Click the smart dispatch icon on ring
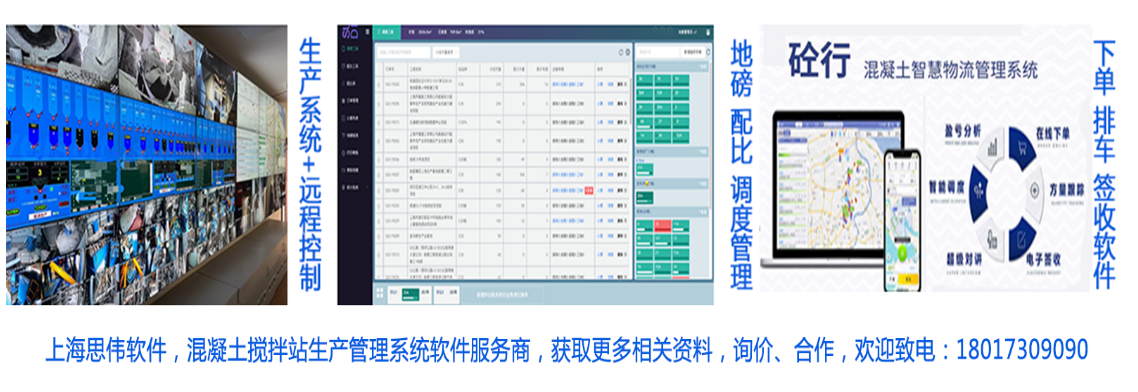Screen dimensions: 1138x392 (x=979, y=191)
